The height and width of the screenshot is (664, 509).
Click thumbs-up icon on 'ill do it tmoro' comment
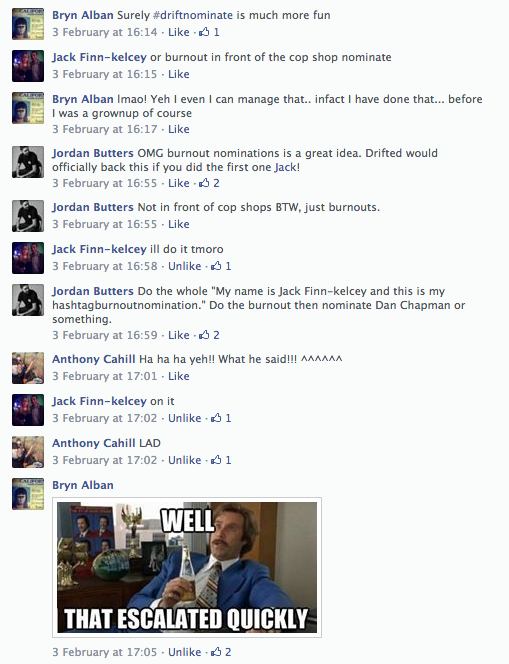click(216, 266)
